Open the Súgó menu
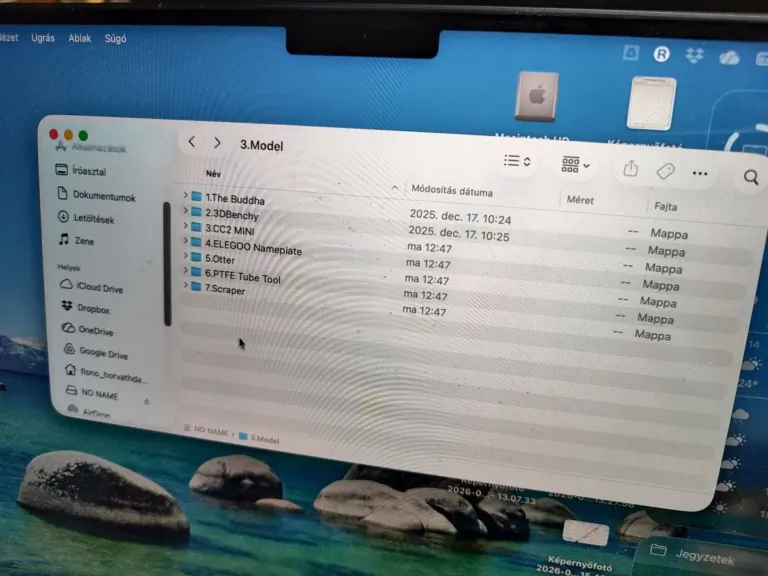 [x=116, y=39]
